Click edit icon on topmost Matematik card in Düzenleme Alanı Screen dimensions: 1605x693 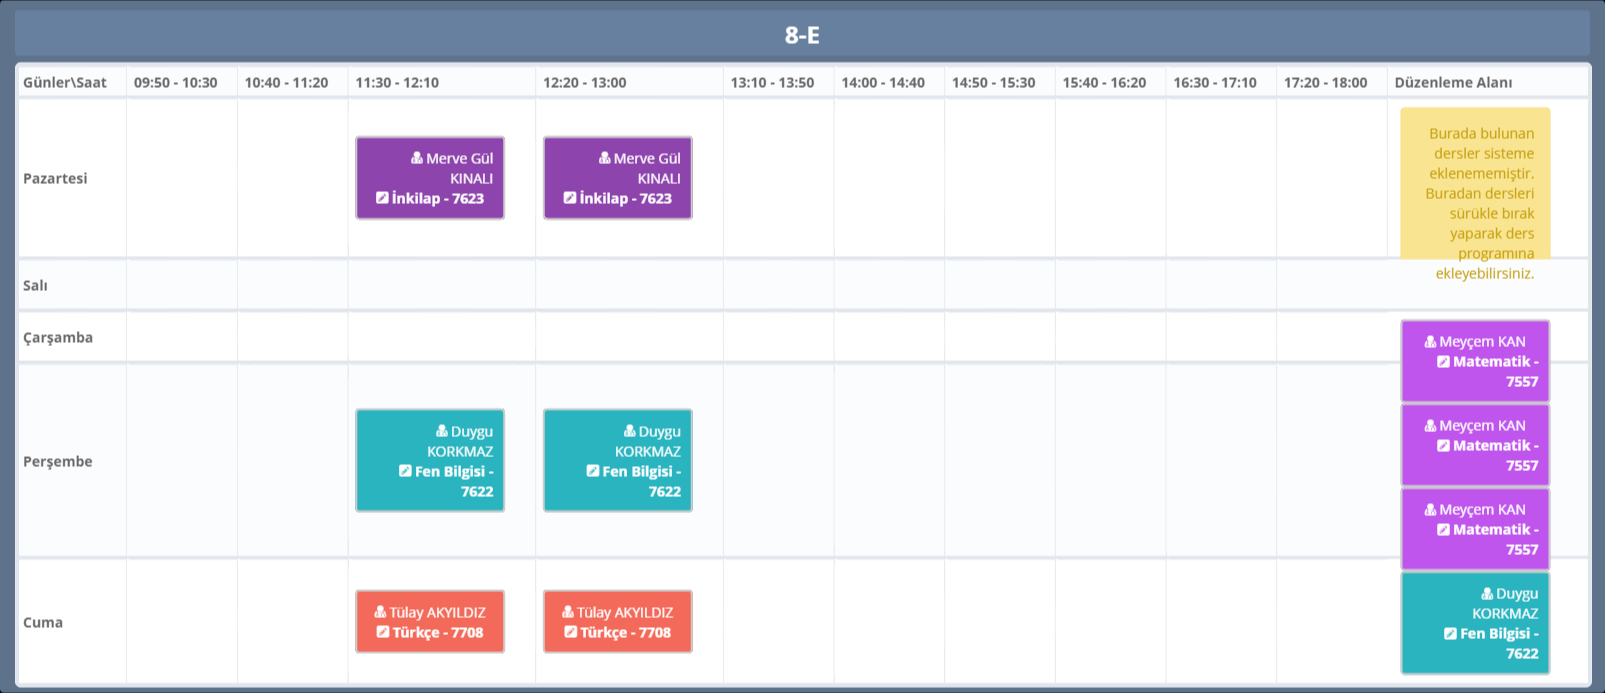tap(1443, 361)
